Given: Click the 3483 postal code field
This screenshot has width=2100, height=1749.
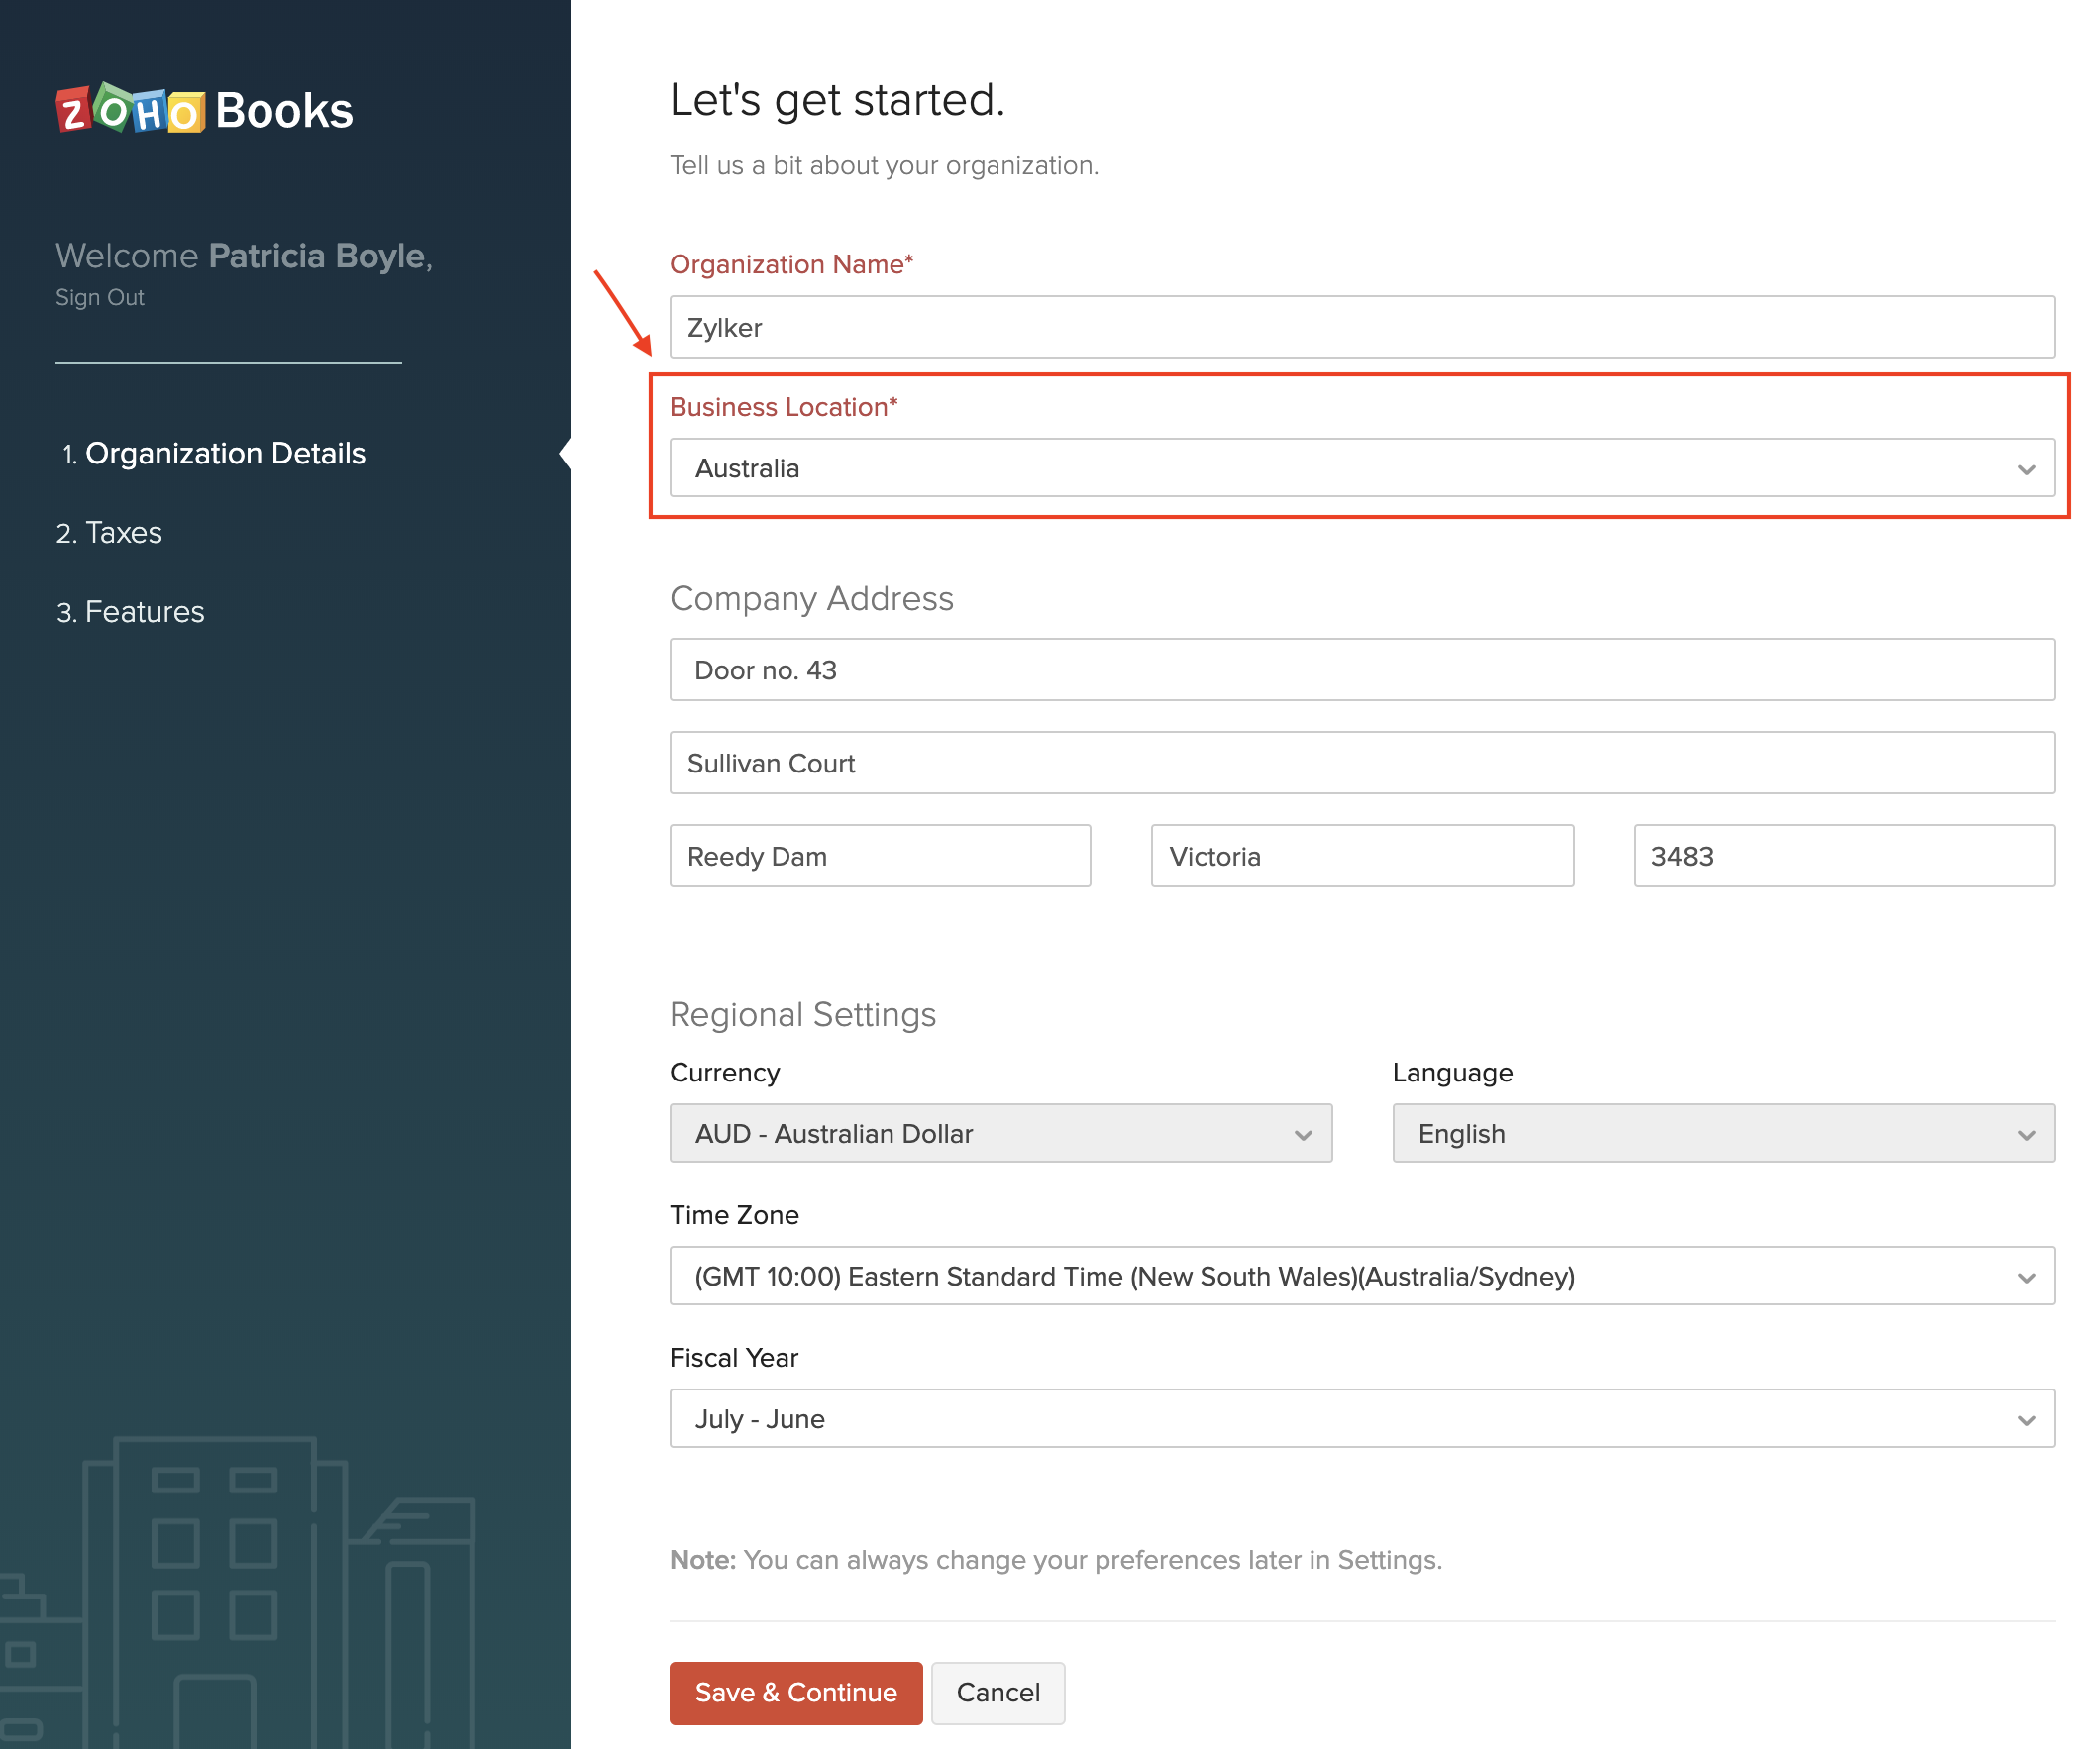Looking at the screenshot, I should click(1843, 856).
